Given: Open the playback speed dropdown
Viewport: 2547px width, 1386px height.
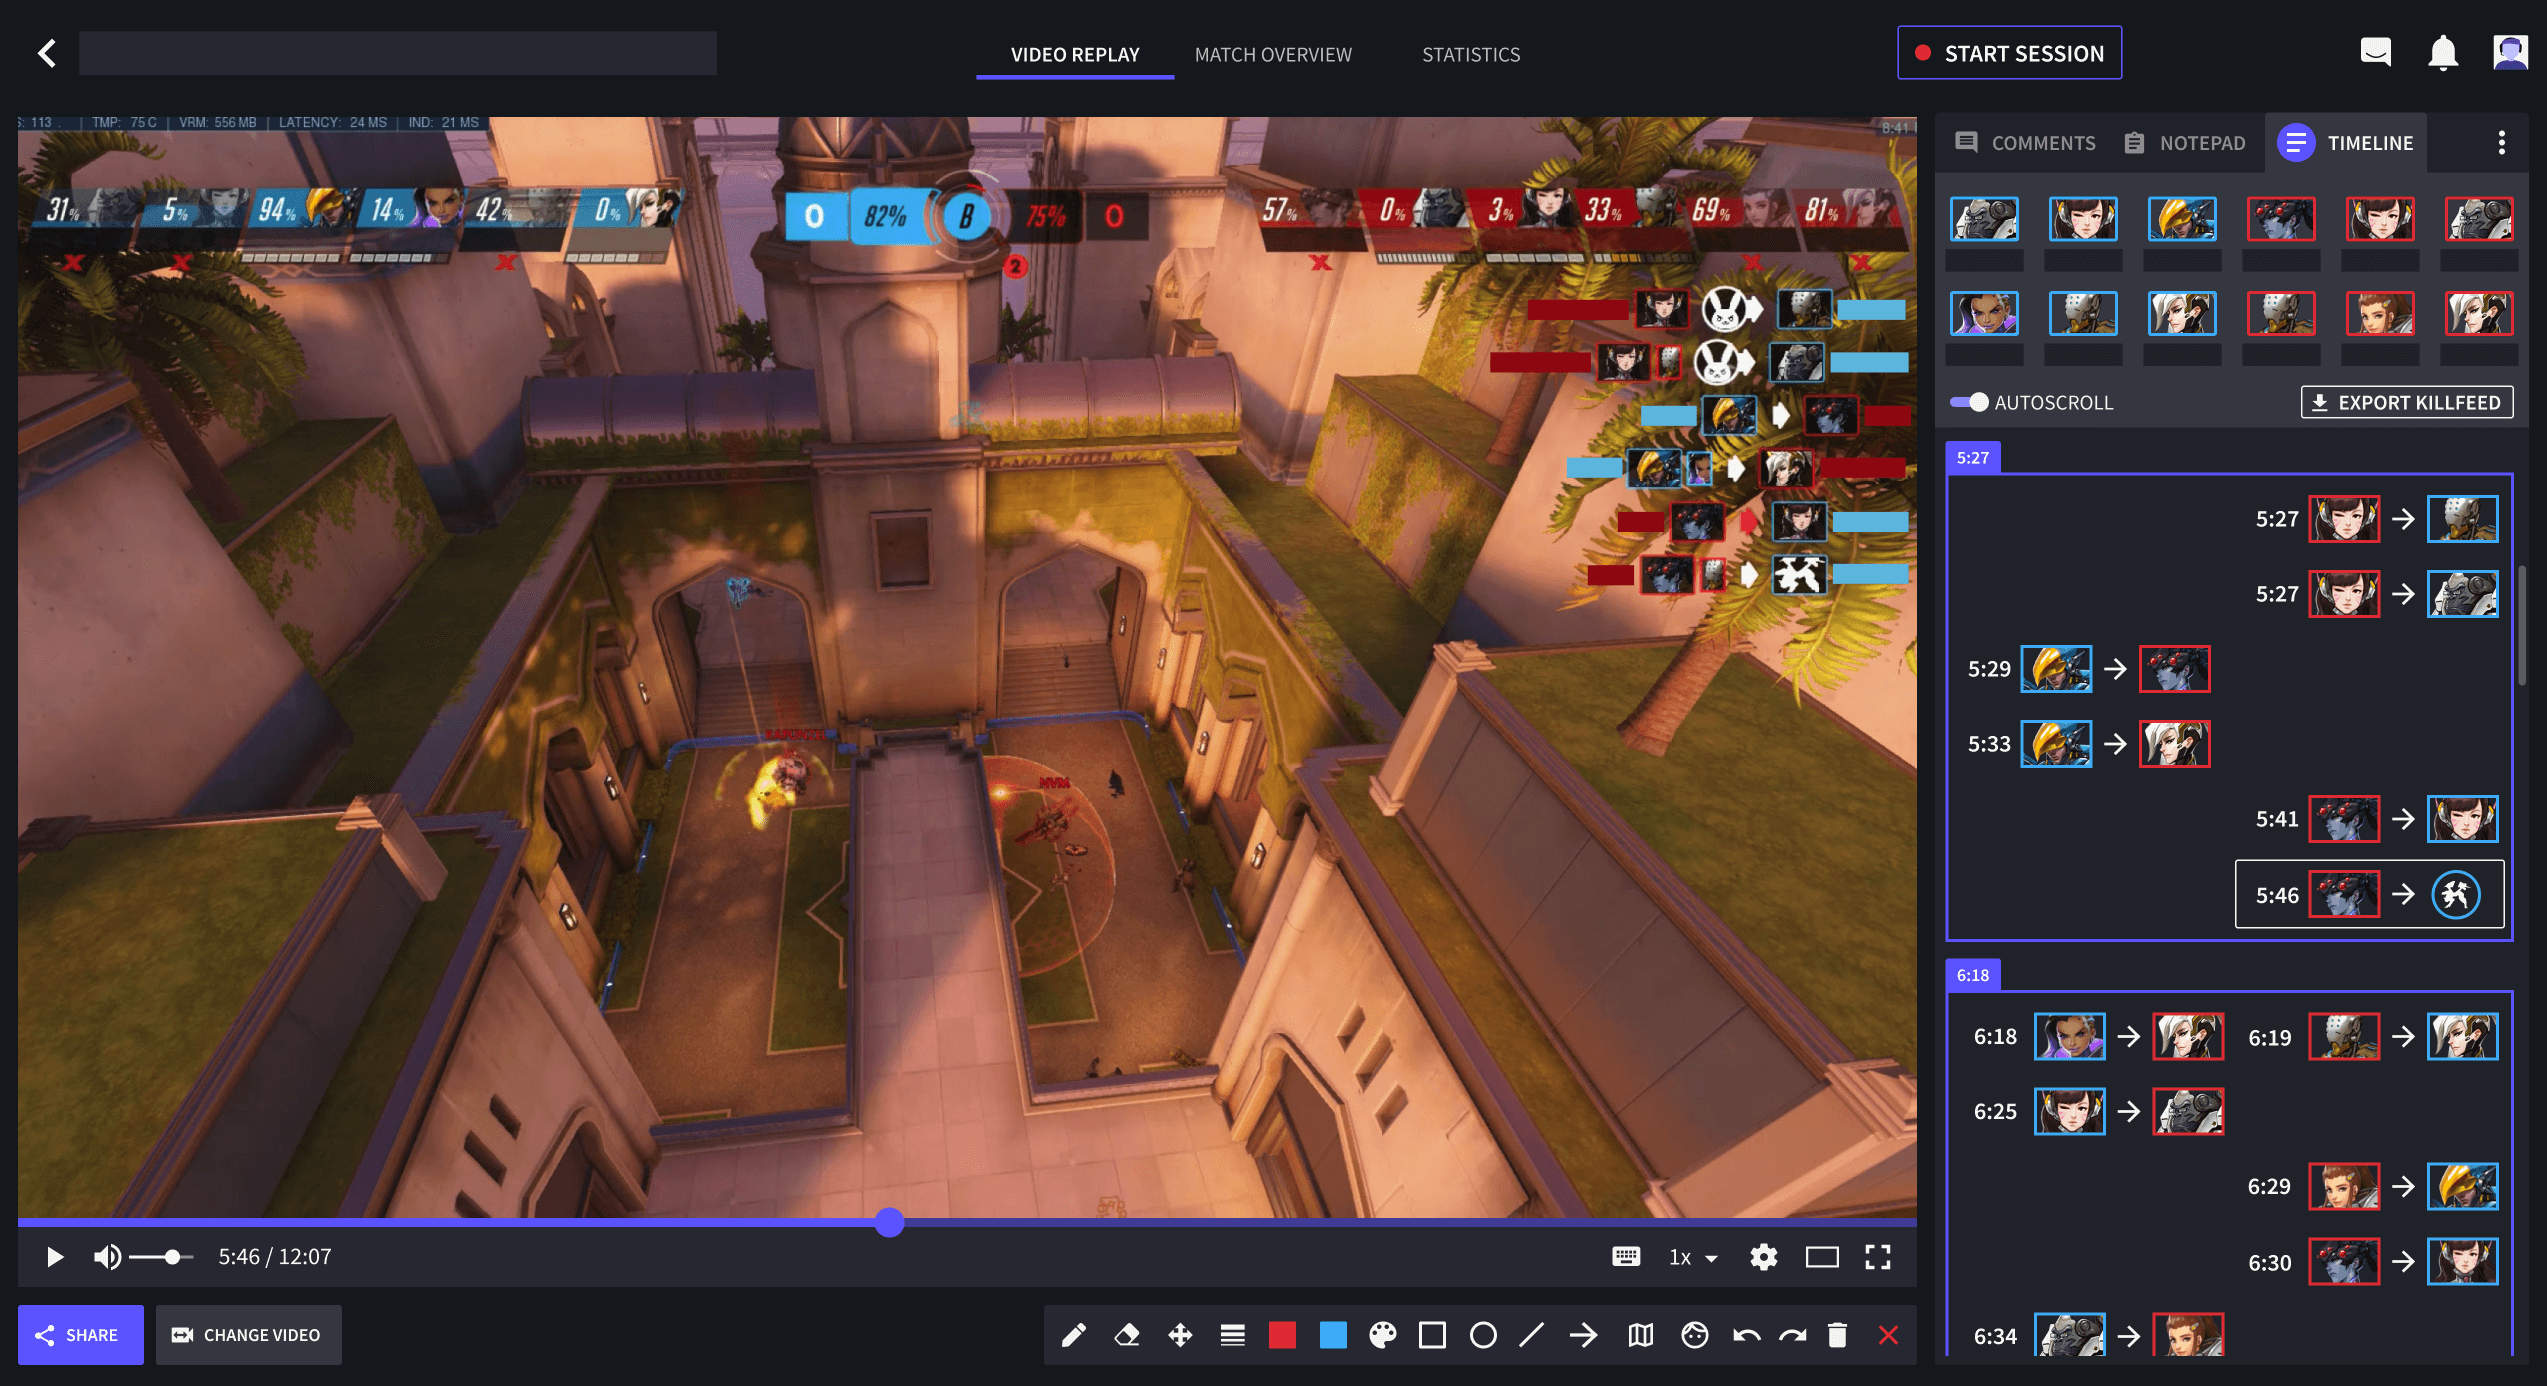Looking at the screenshot, I should (x=1689, y=1257).
